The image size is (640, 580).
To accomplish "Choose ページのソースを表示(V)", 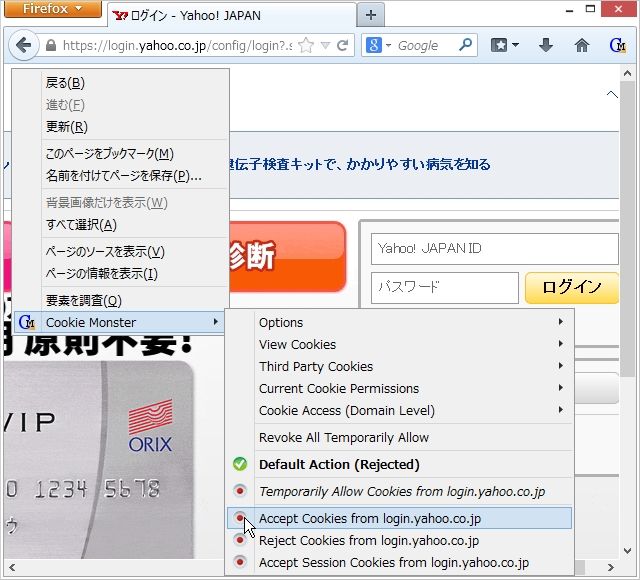I will point(121,251).
